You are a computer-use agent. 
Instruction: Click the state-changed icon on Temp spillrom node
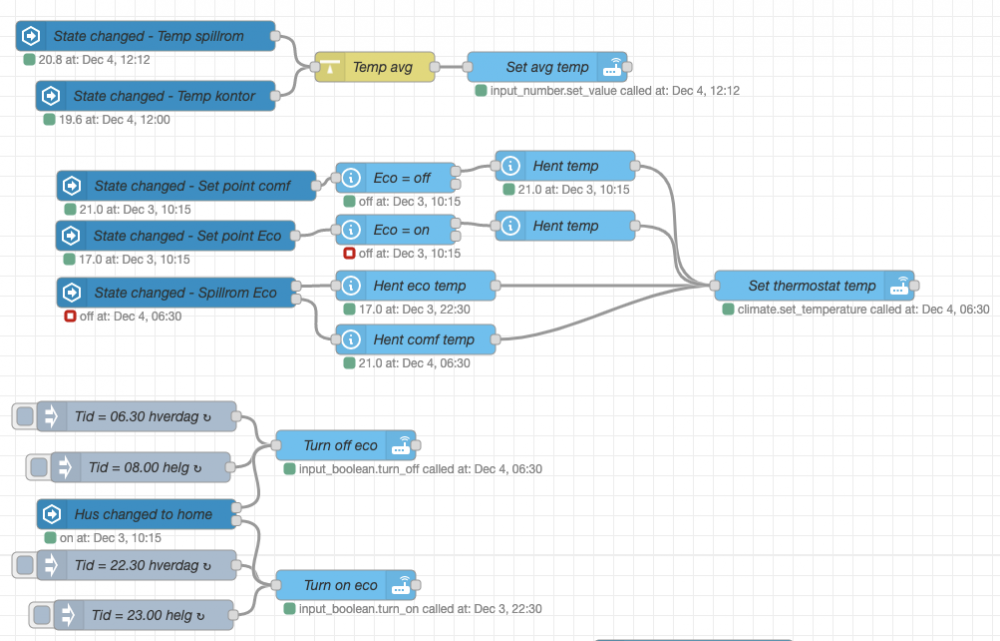pos(31,37)
